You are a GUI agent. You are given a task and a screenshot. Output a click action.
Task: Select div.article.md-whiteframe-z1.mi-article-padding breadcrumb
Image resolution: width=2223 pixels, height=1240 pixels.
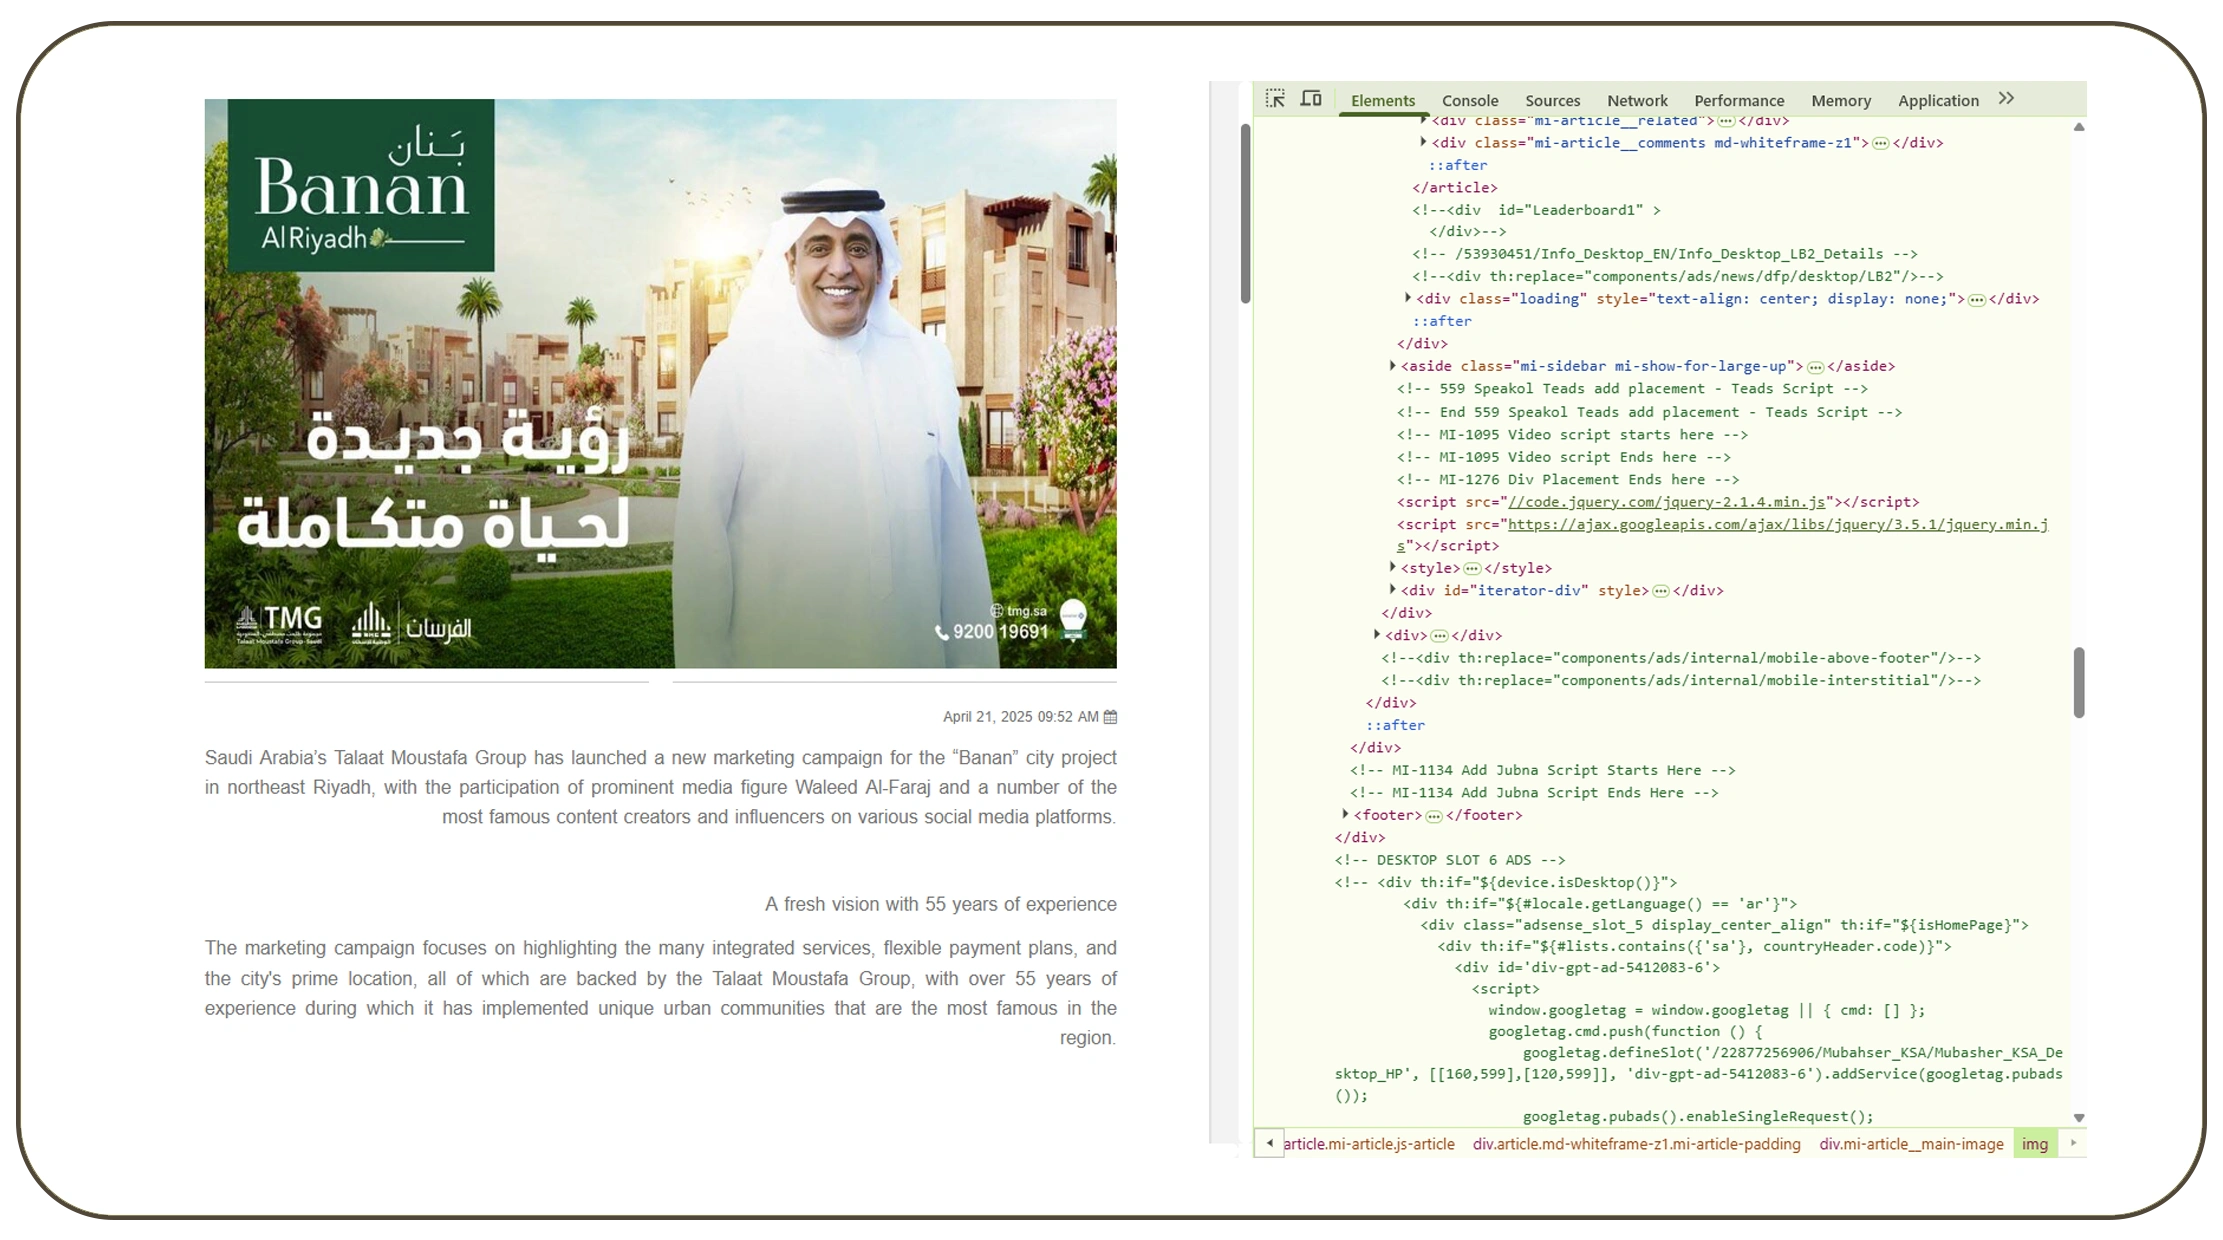[x=1636, y=1144]
